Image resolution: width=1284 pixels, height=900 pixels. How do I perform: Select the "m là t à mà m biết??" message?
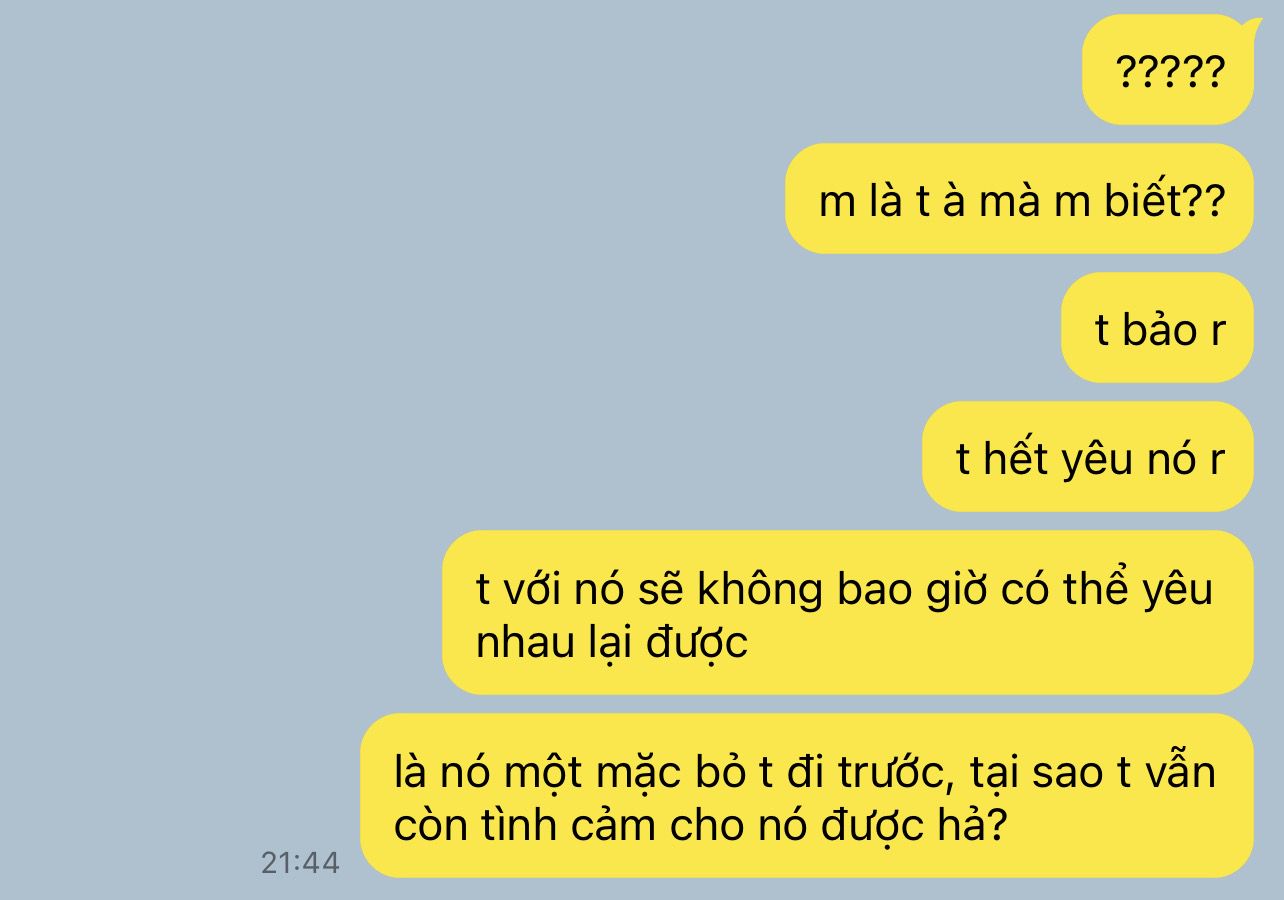point(1019,199)
